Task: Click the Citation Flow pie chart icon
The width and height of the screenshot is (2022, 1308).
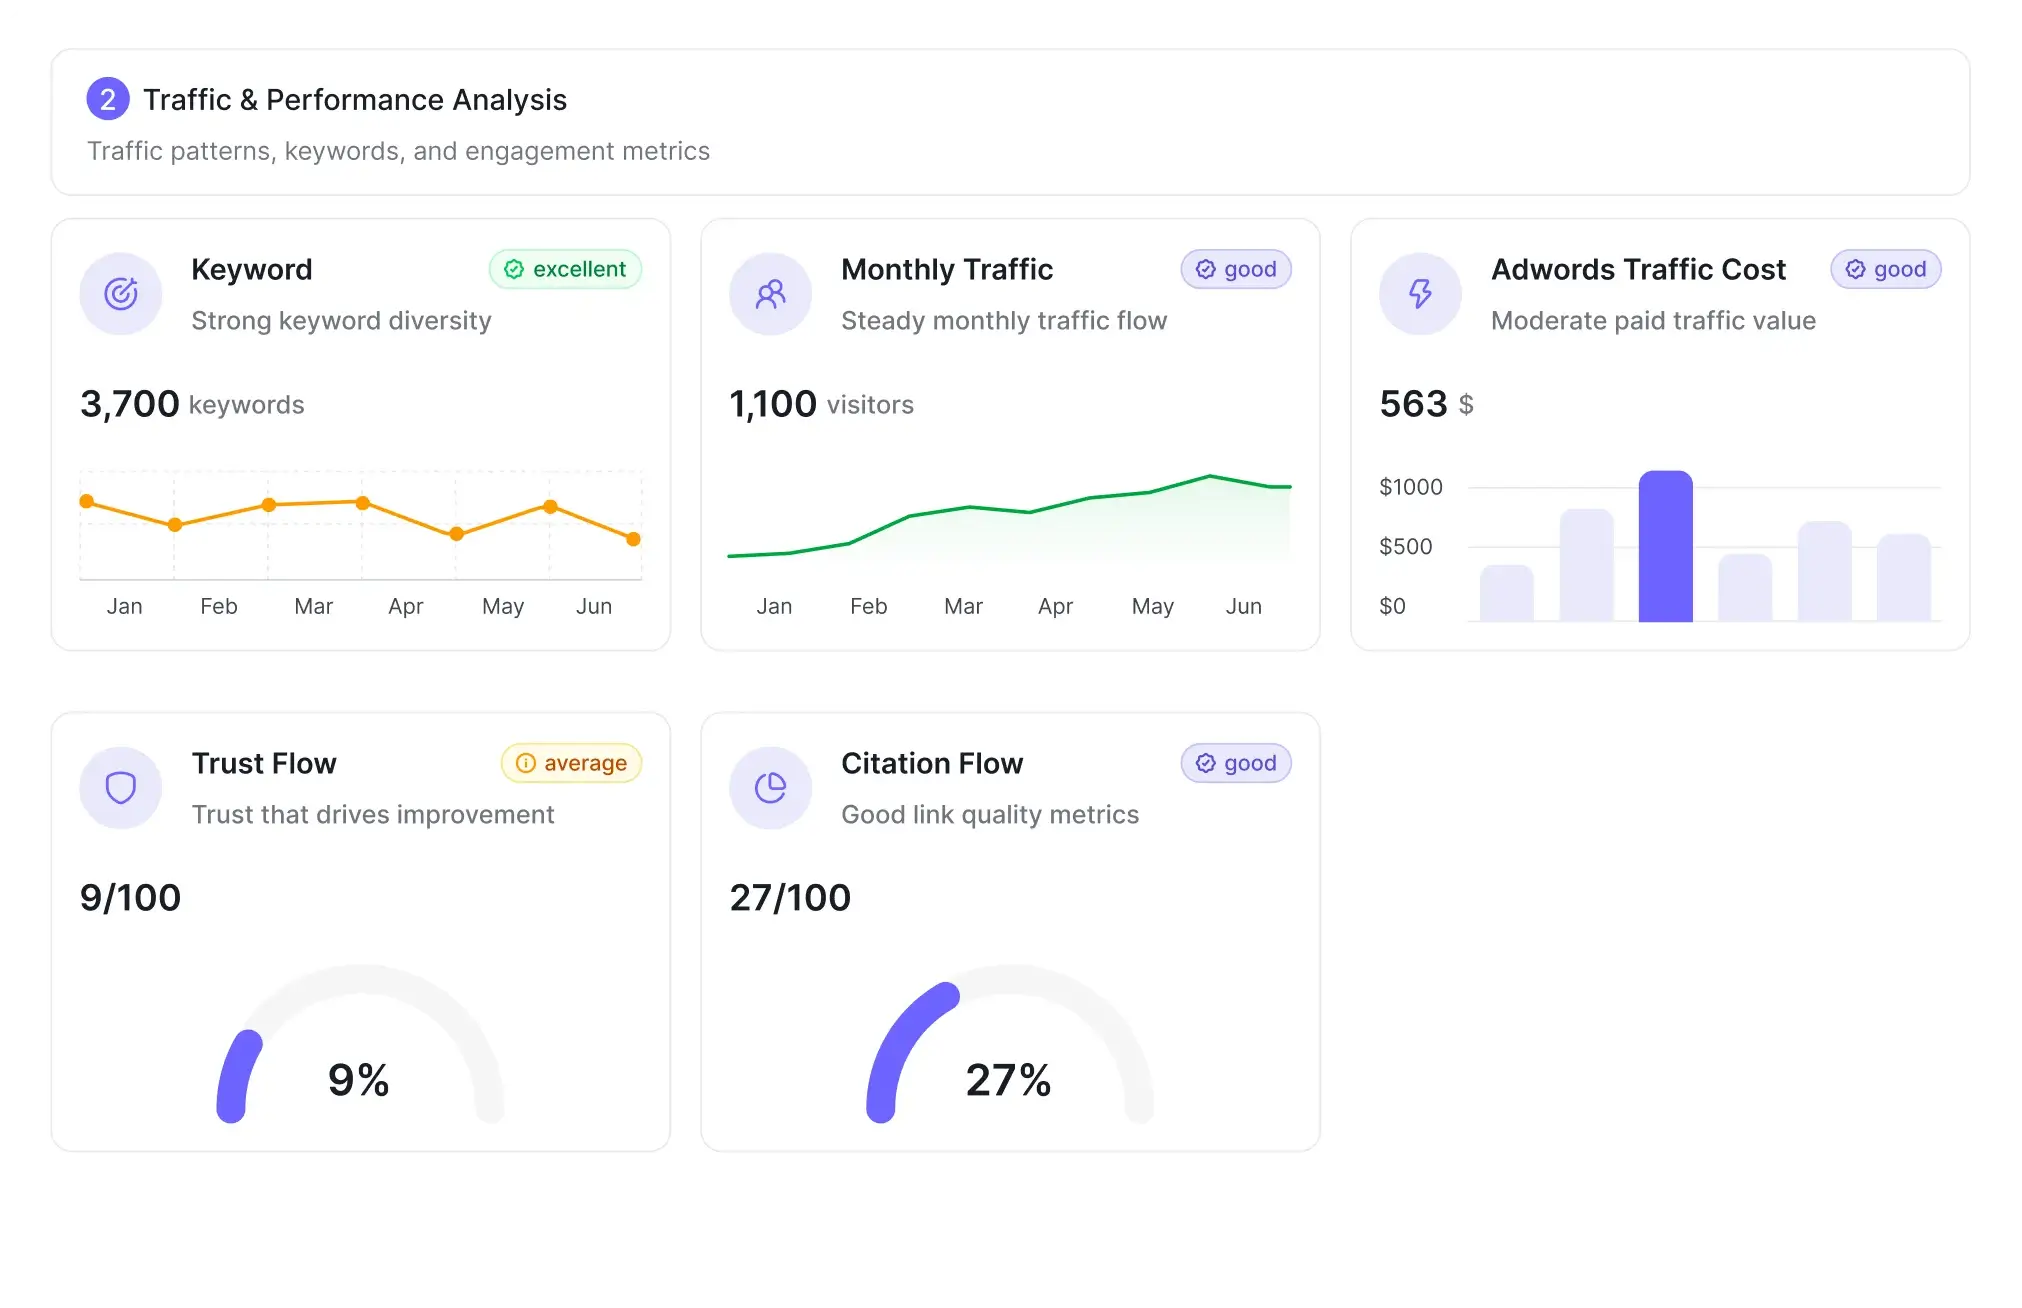Action: [x=770, y=788]
